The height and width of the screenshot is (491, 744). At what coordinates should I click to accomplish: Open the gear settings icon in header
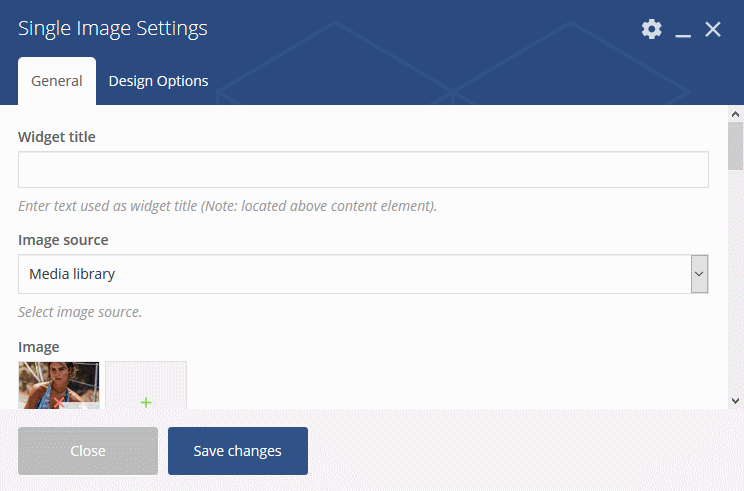[x=651, y=29]
